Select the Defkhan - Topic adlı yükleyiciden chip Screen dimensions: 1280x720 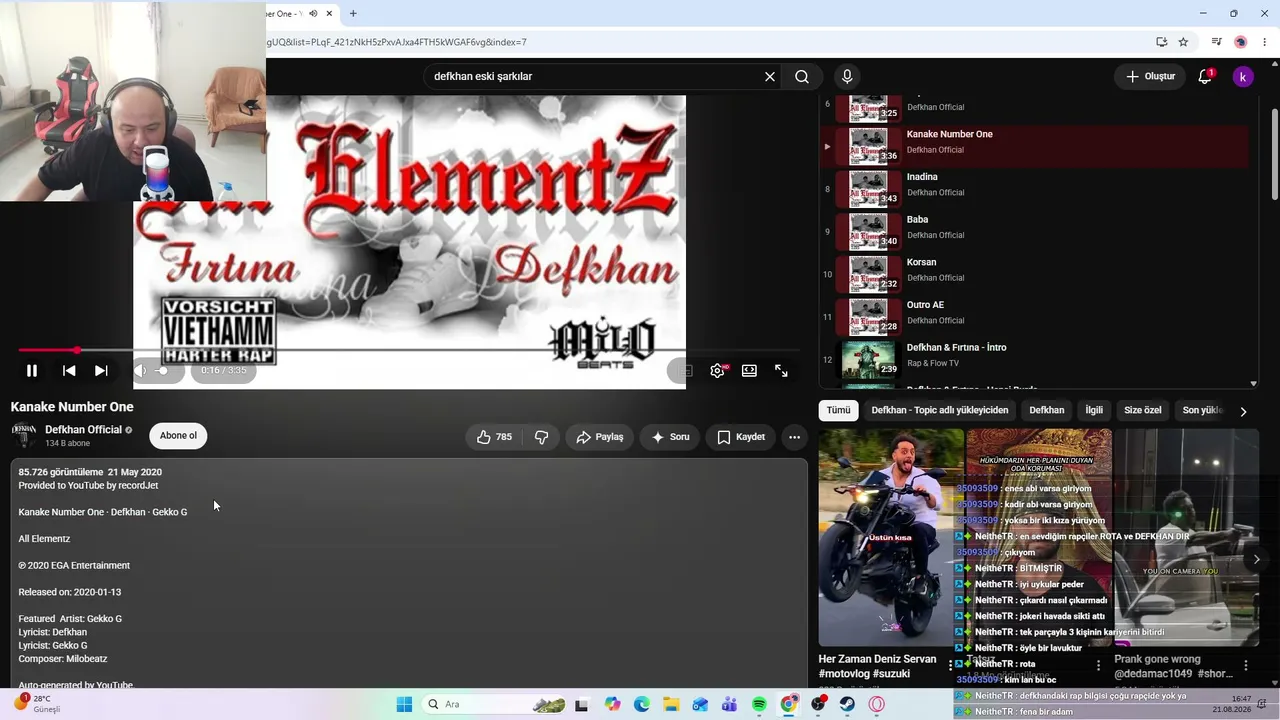pos(940,410)
